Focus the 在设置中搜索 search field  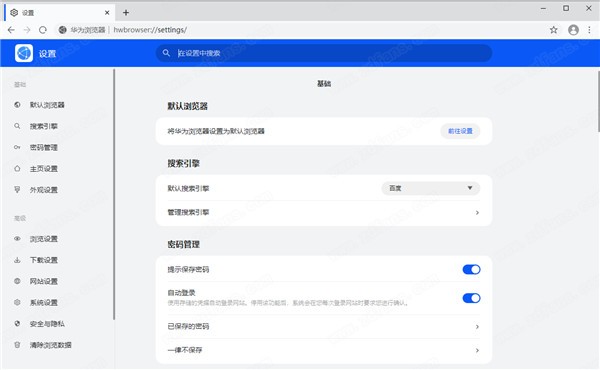click(x=324, y=53)
